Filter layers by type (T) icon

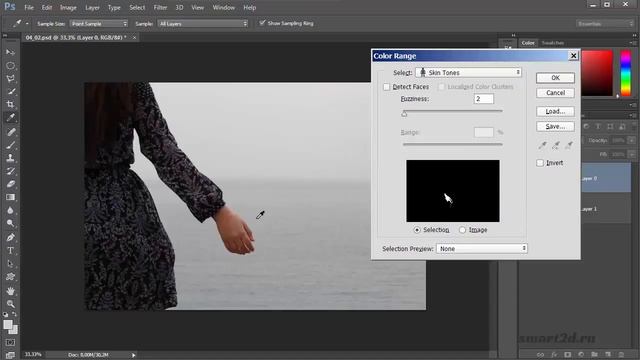click(598, 127)
